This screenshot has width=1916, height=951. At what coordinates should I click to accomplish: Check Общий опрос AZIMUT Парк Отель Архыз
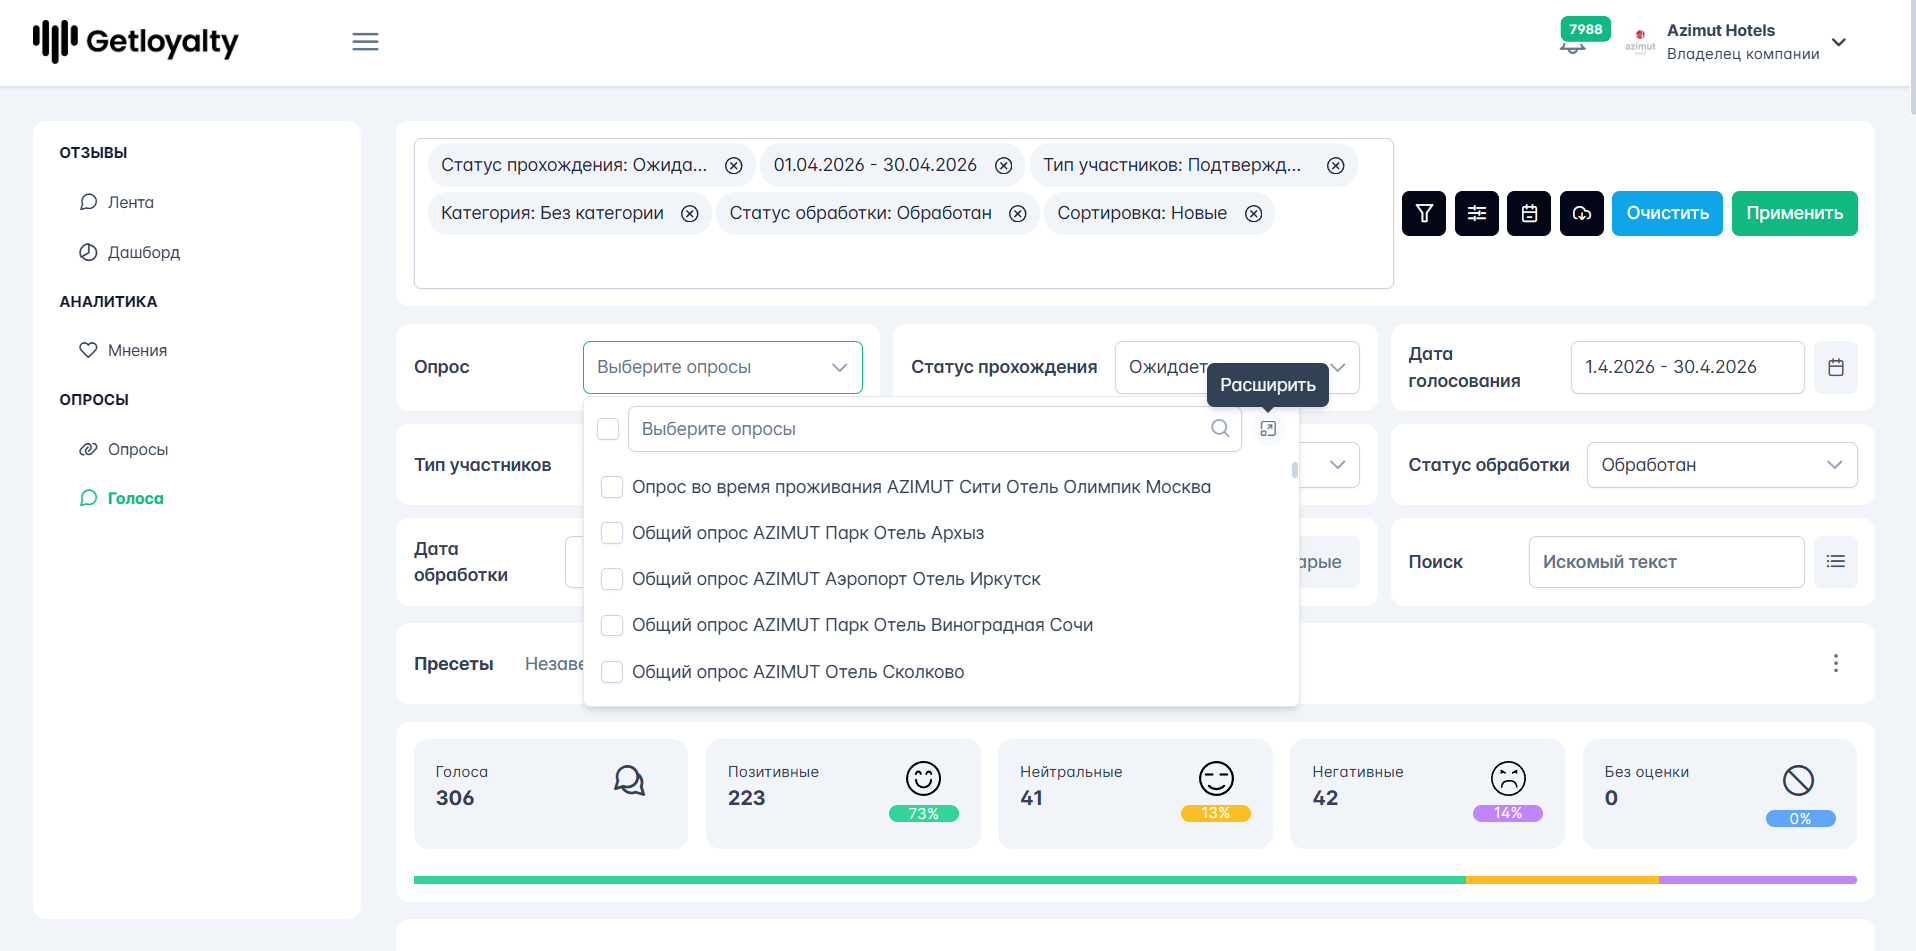(612, 533)
